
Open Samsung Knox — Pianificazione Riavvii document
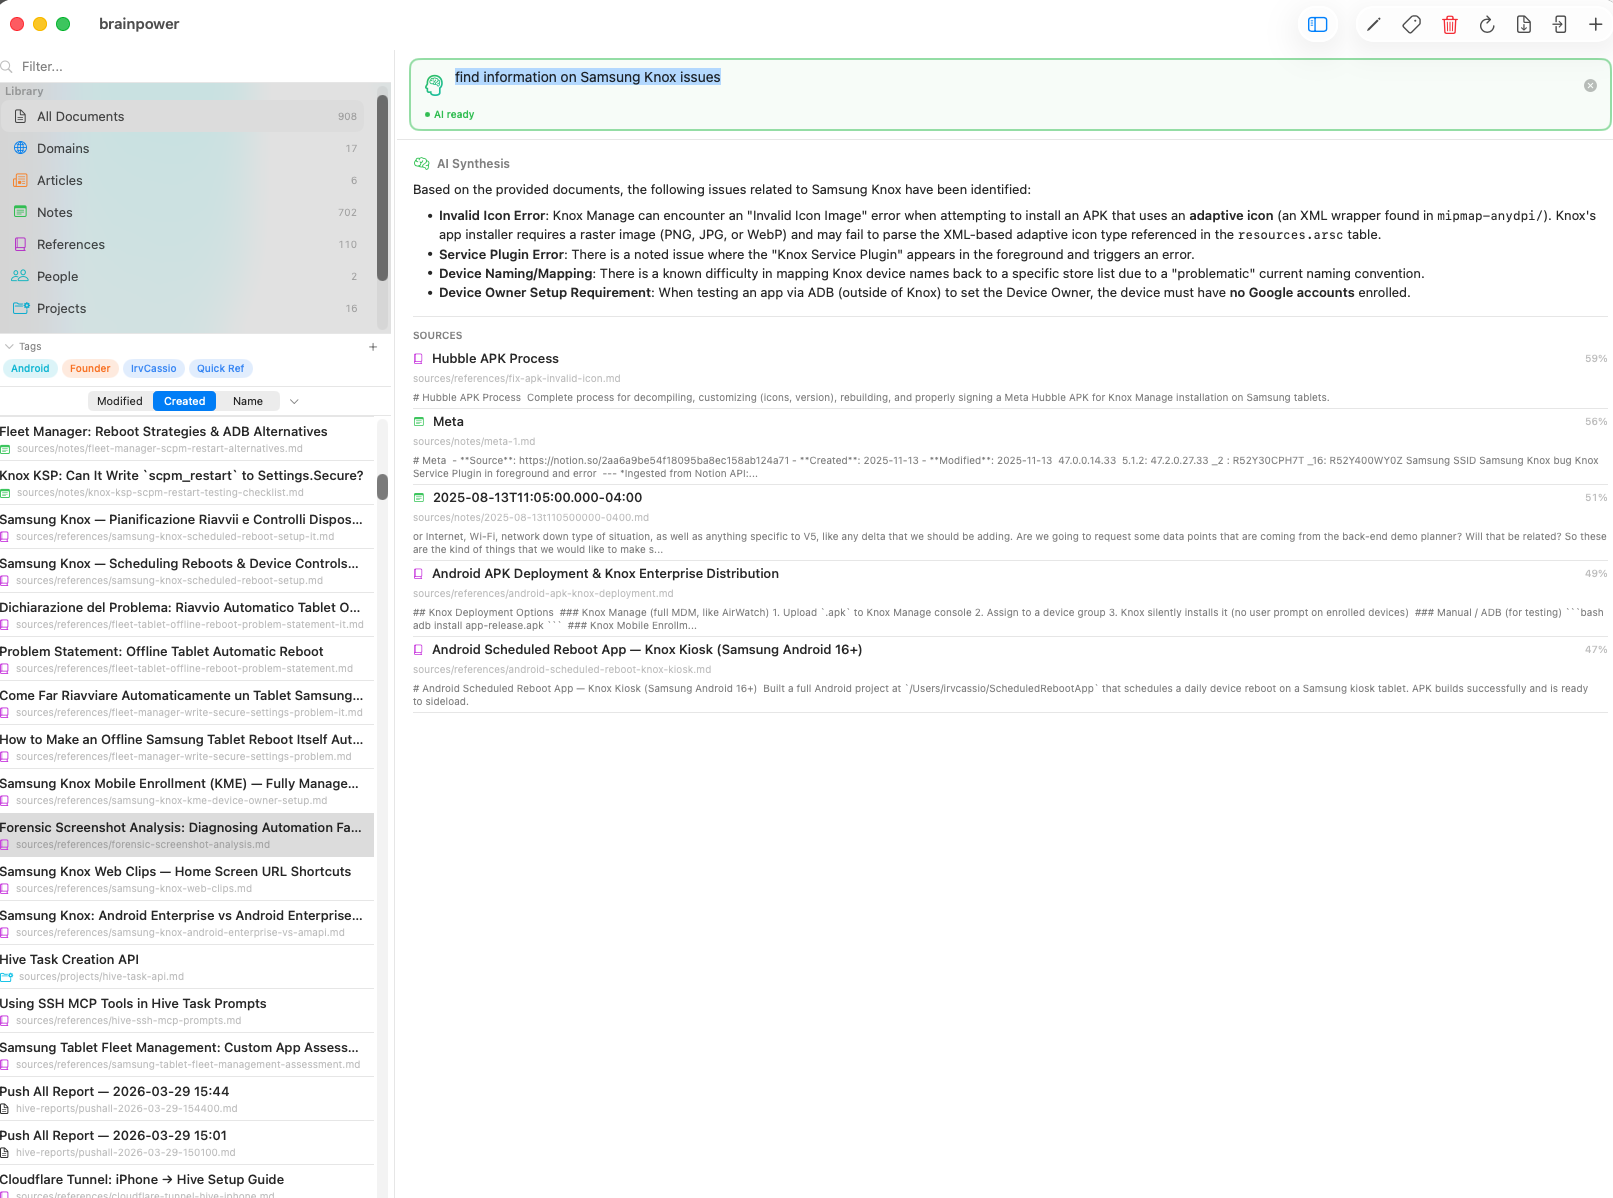187,527
